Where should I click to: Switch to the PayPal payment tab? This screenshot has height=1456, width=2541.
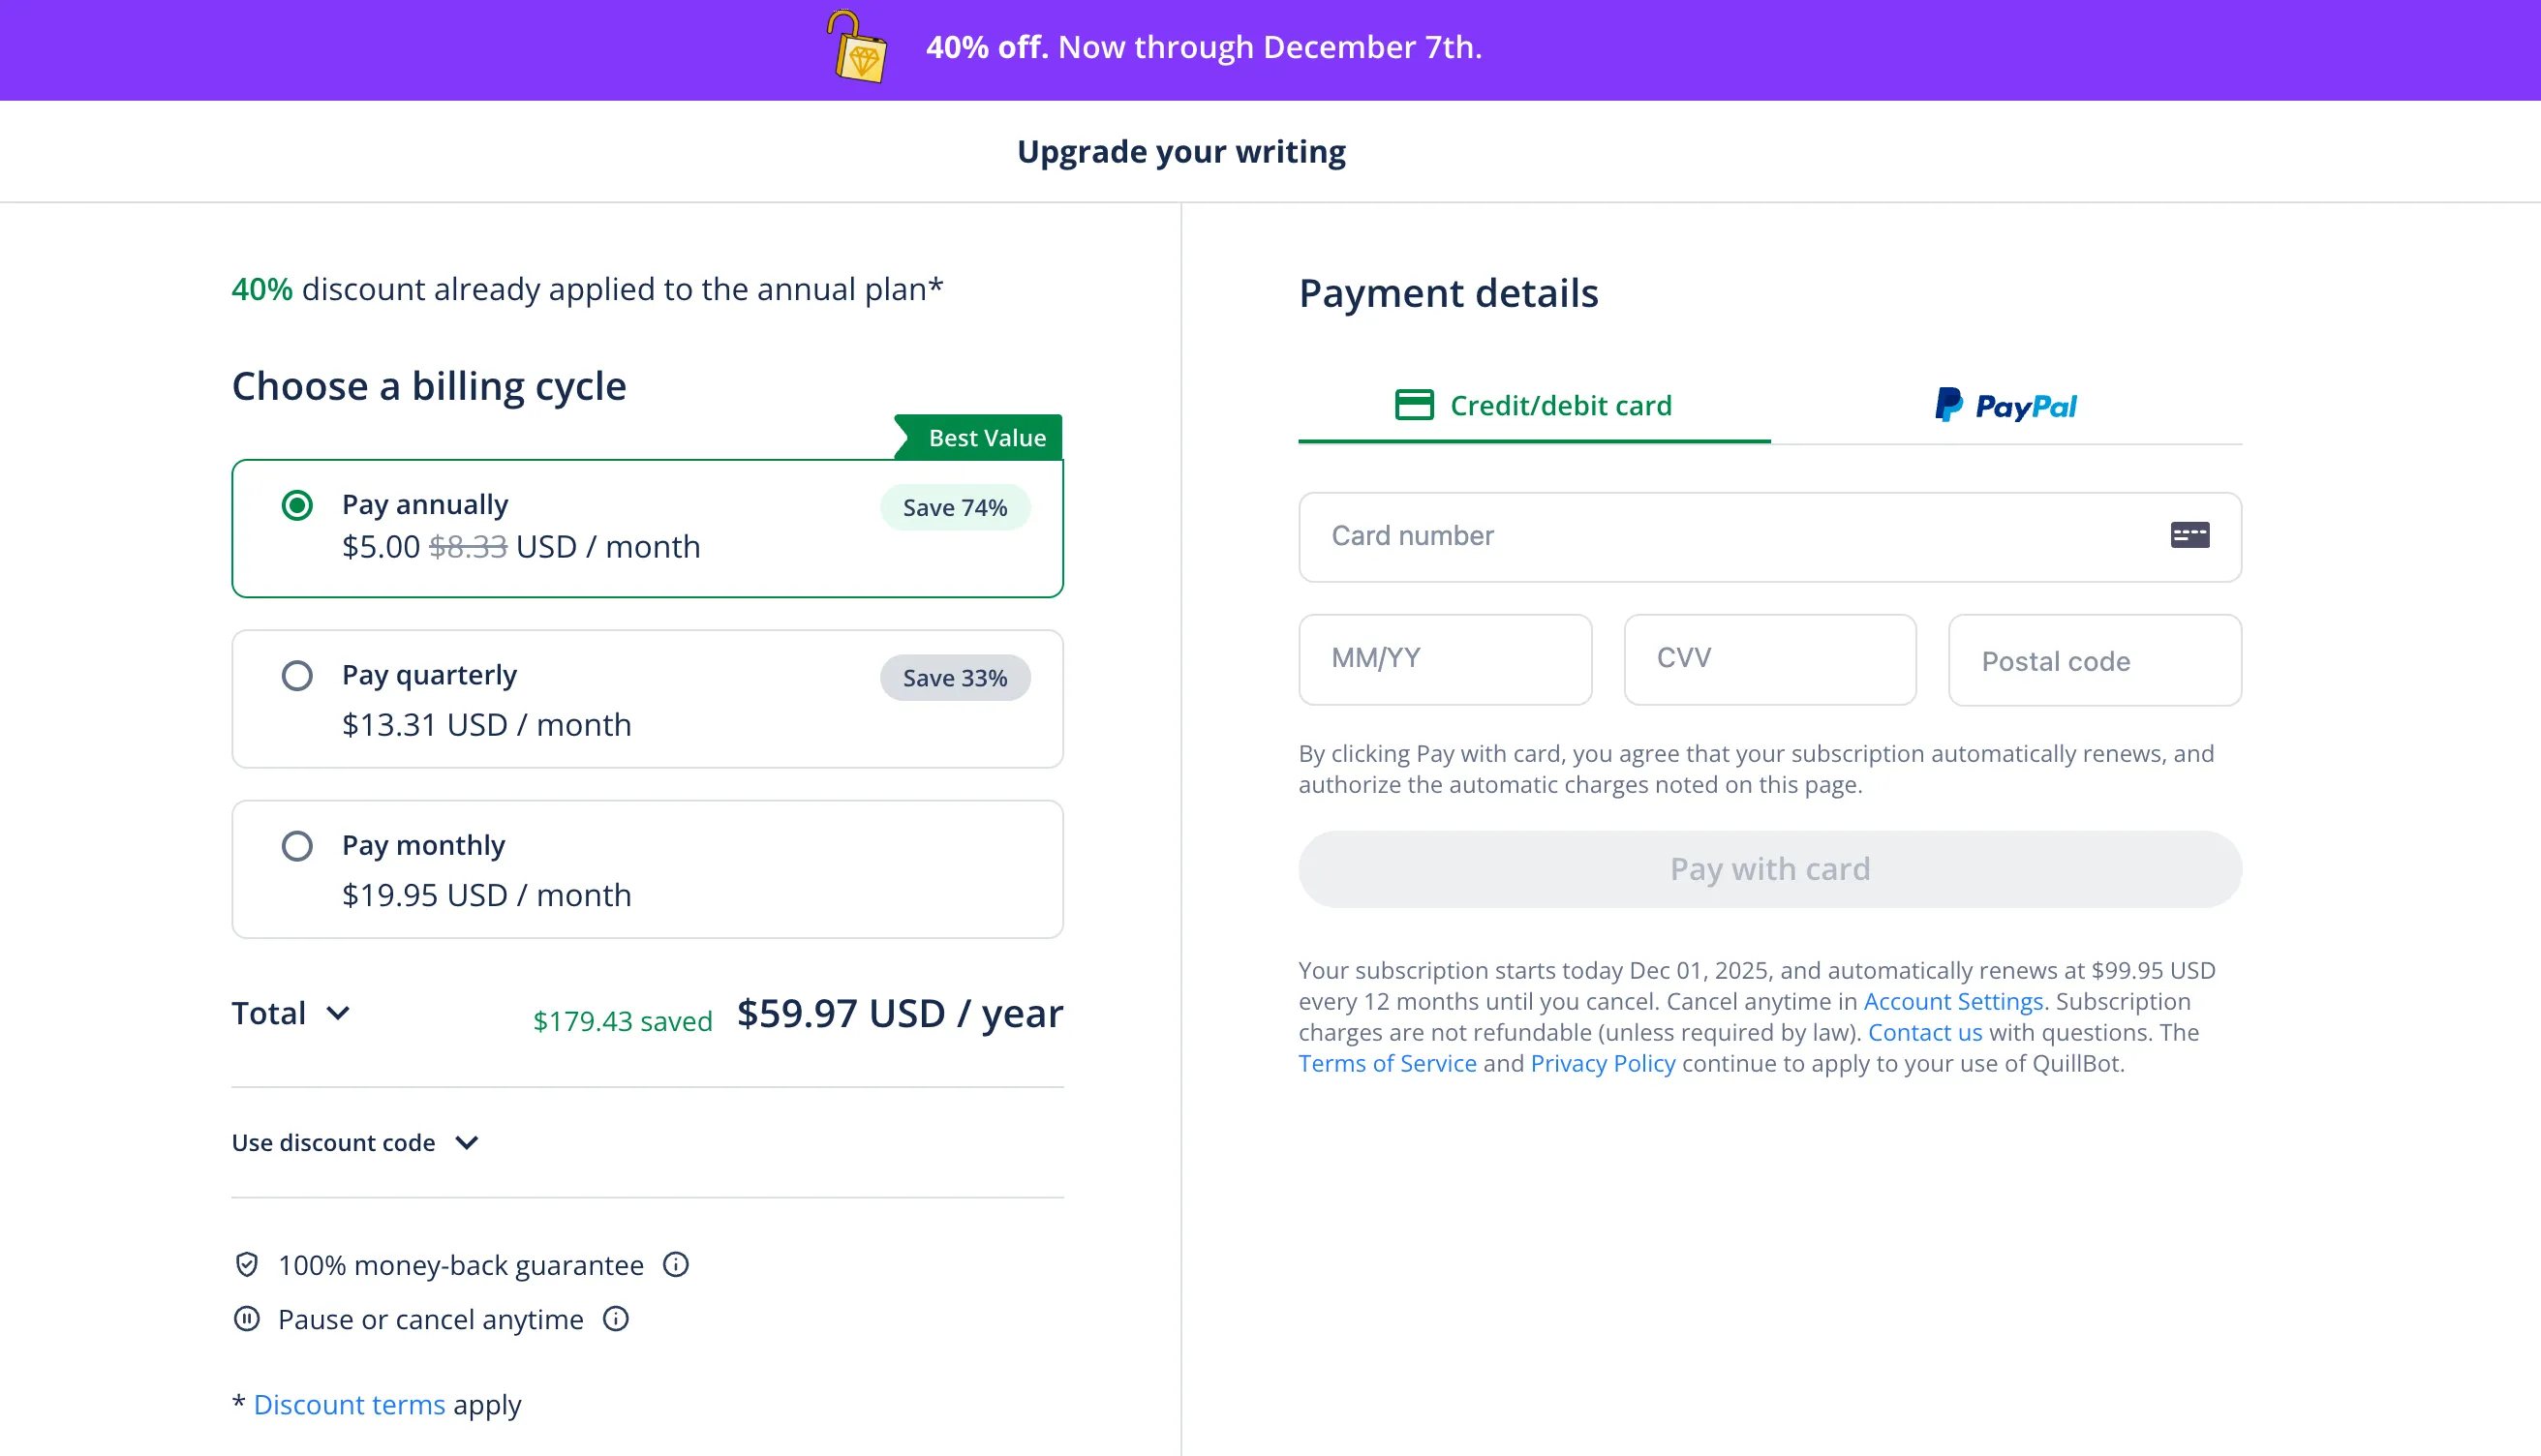[2005, 405]
